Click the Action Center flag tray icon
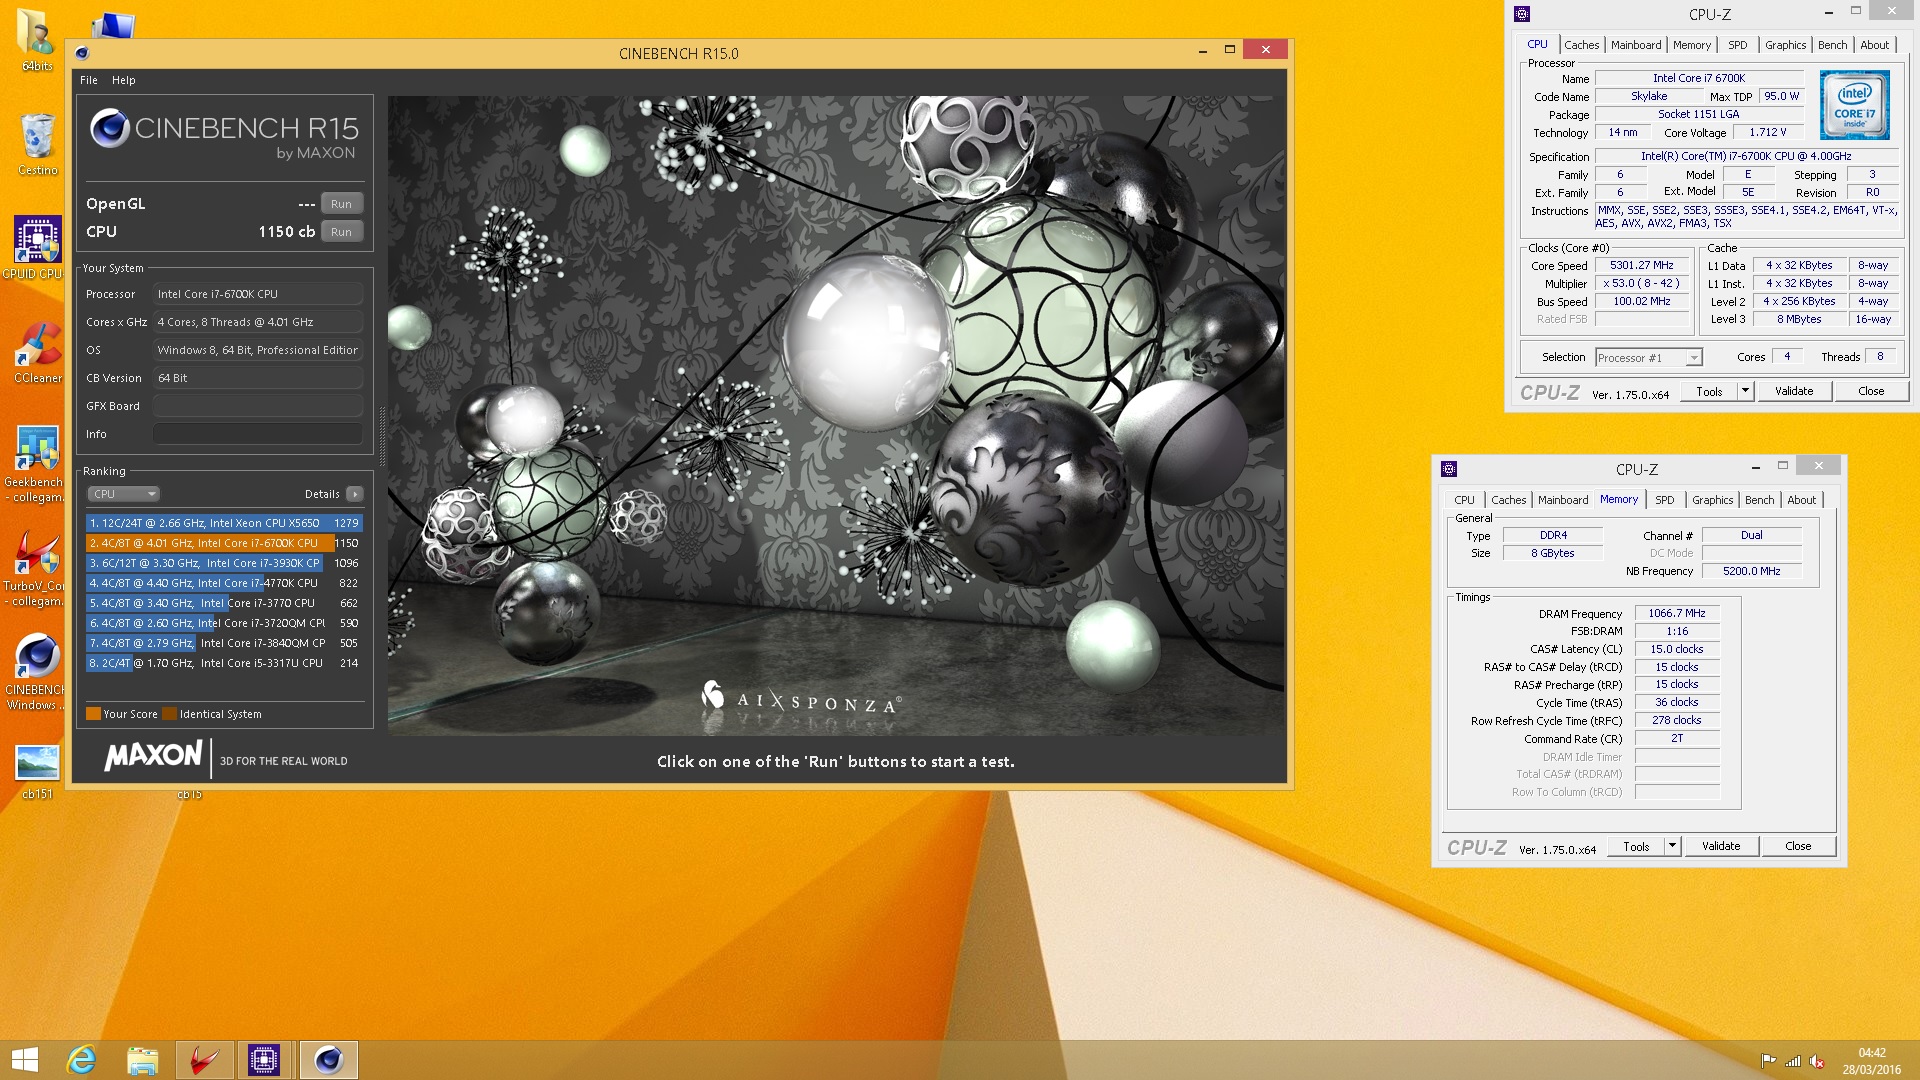The height and width of the screenshot is (1080, 1920). [1768, 1061]
